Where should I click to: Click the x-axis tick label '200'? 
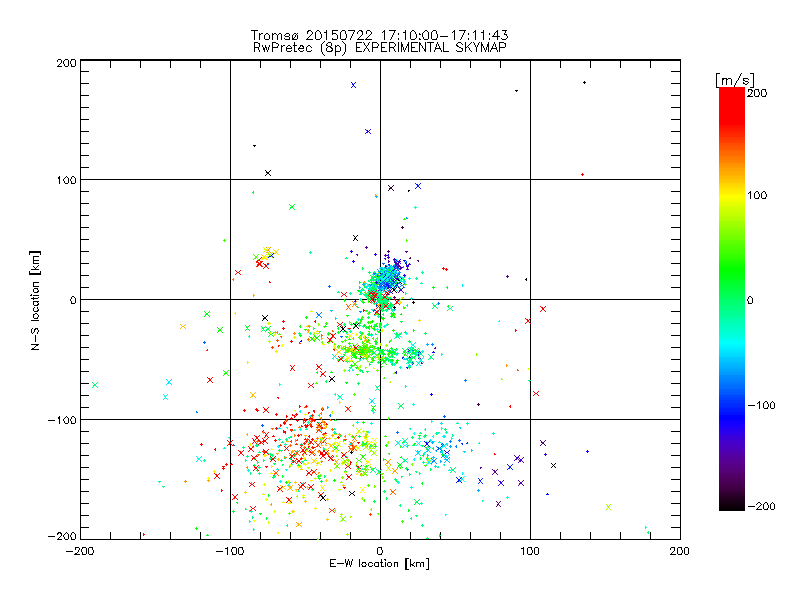pyautogui.click(x=680, y=551)
